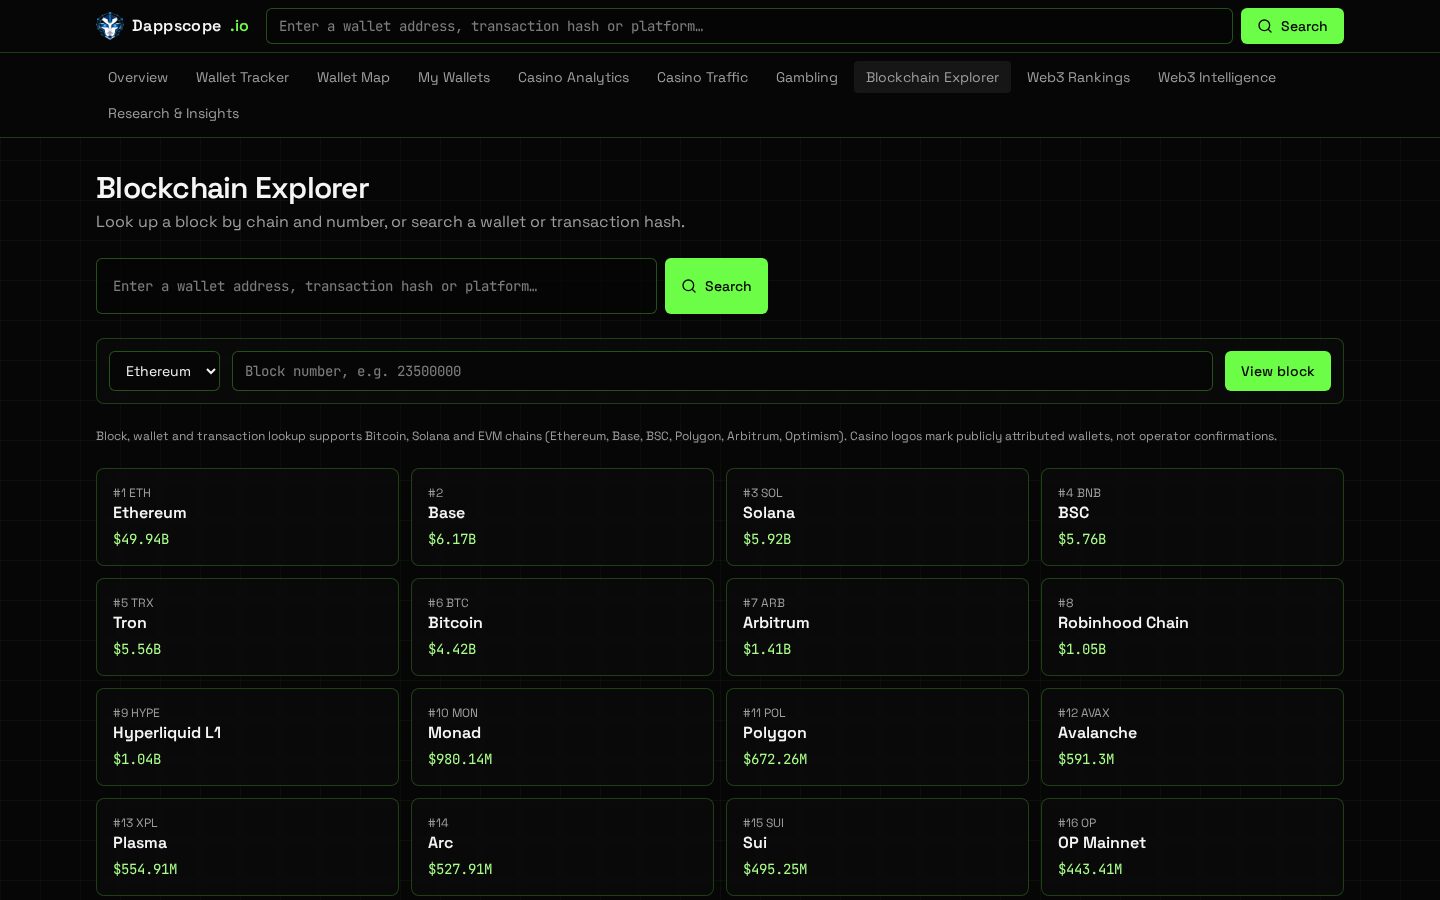This screenshot has width=1440, height=900.
Task: Select the Robinhood Chain card
Action: coord(1192,627)
